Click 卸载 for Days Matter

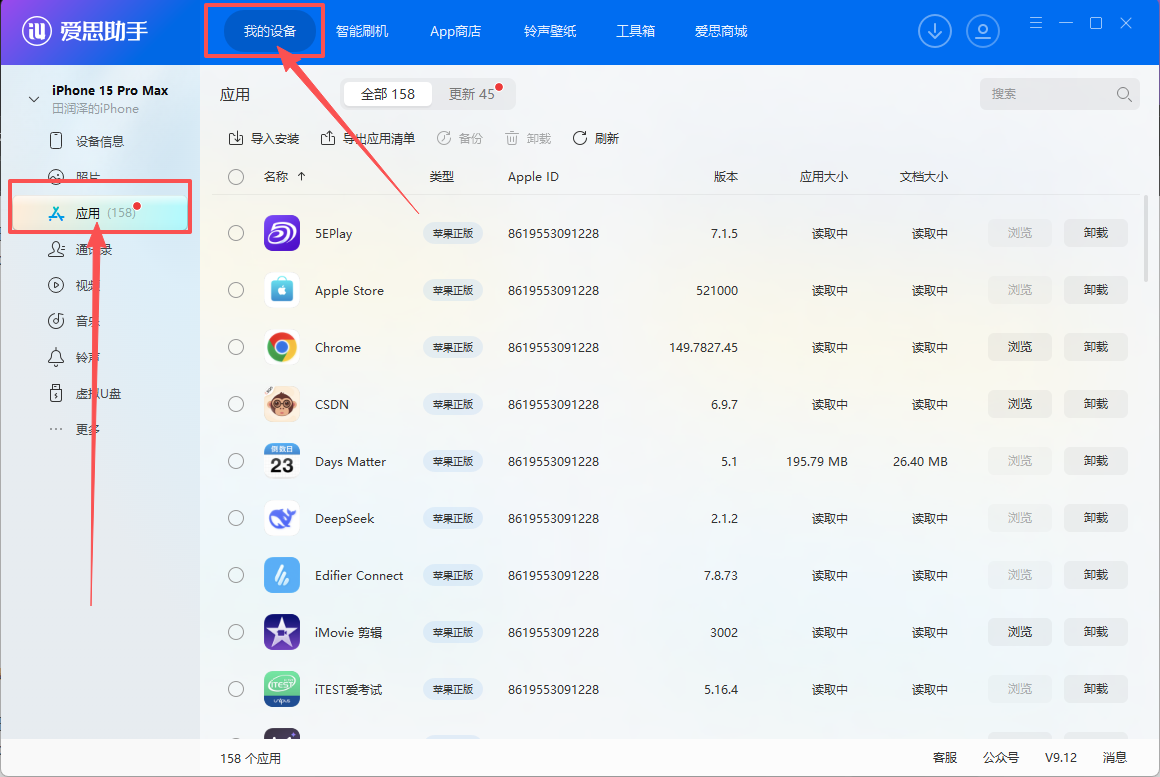(1096, 461)
